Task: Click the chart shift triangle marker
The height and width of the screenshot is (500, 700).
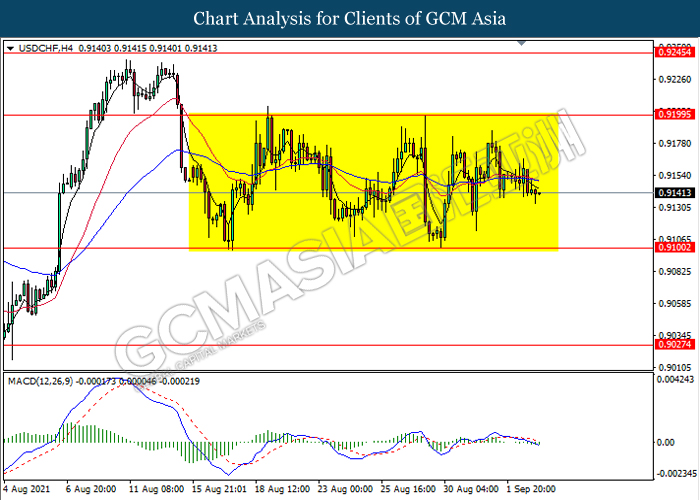Action: 521,43
